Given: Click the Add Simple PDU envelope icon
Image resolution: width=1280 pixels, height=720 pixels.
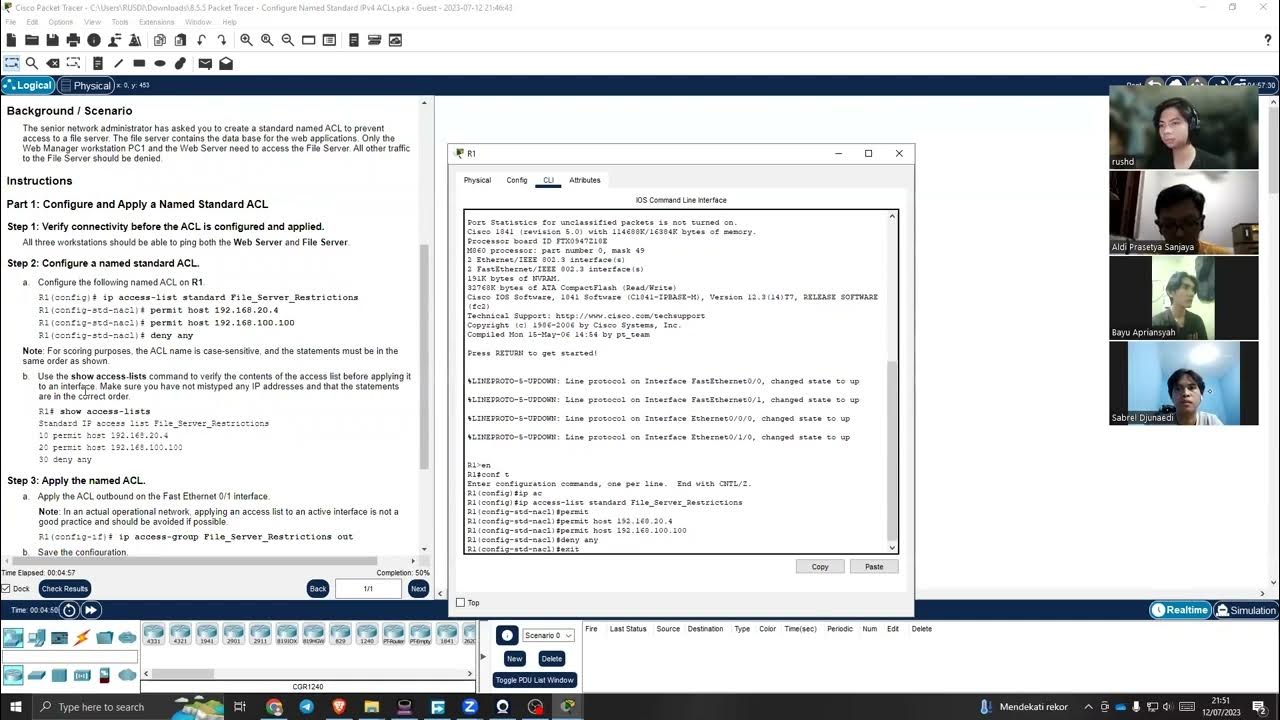Looking at the screenshot, I should pyautogui.click(x=205, y=63).
